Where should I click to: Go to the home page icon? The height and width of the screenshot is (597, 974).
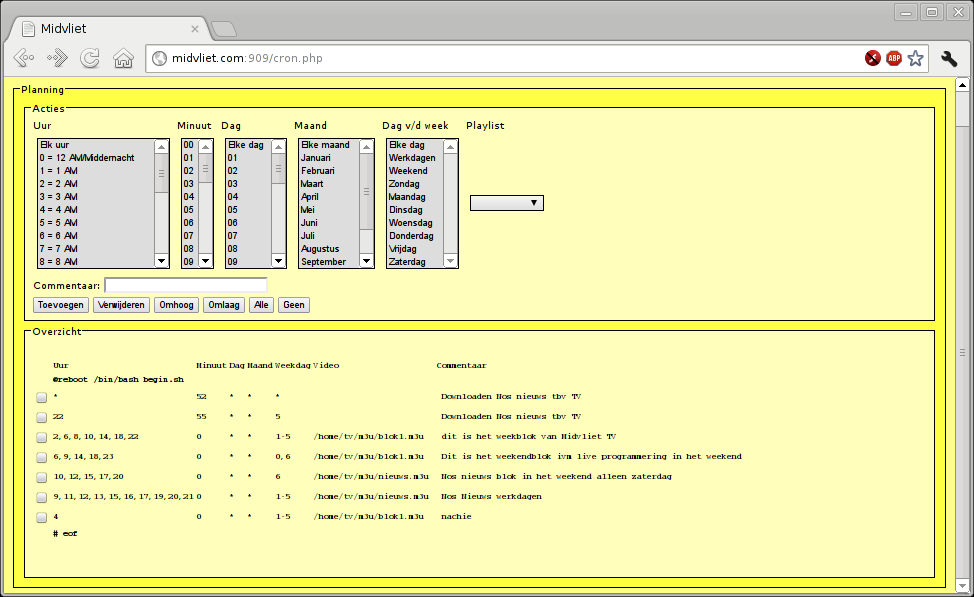coord(123,58)
